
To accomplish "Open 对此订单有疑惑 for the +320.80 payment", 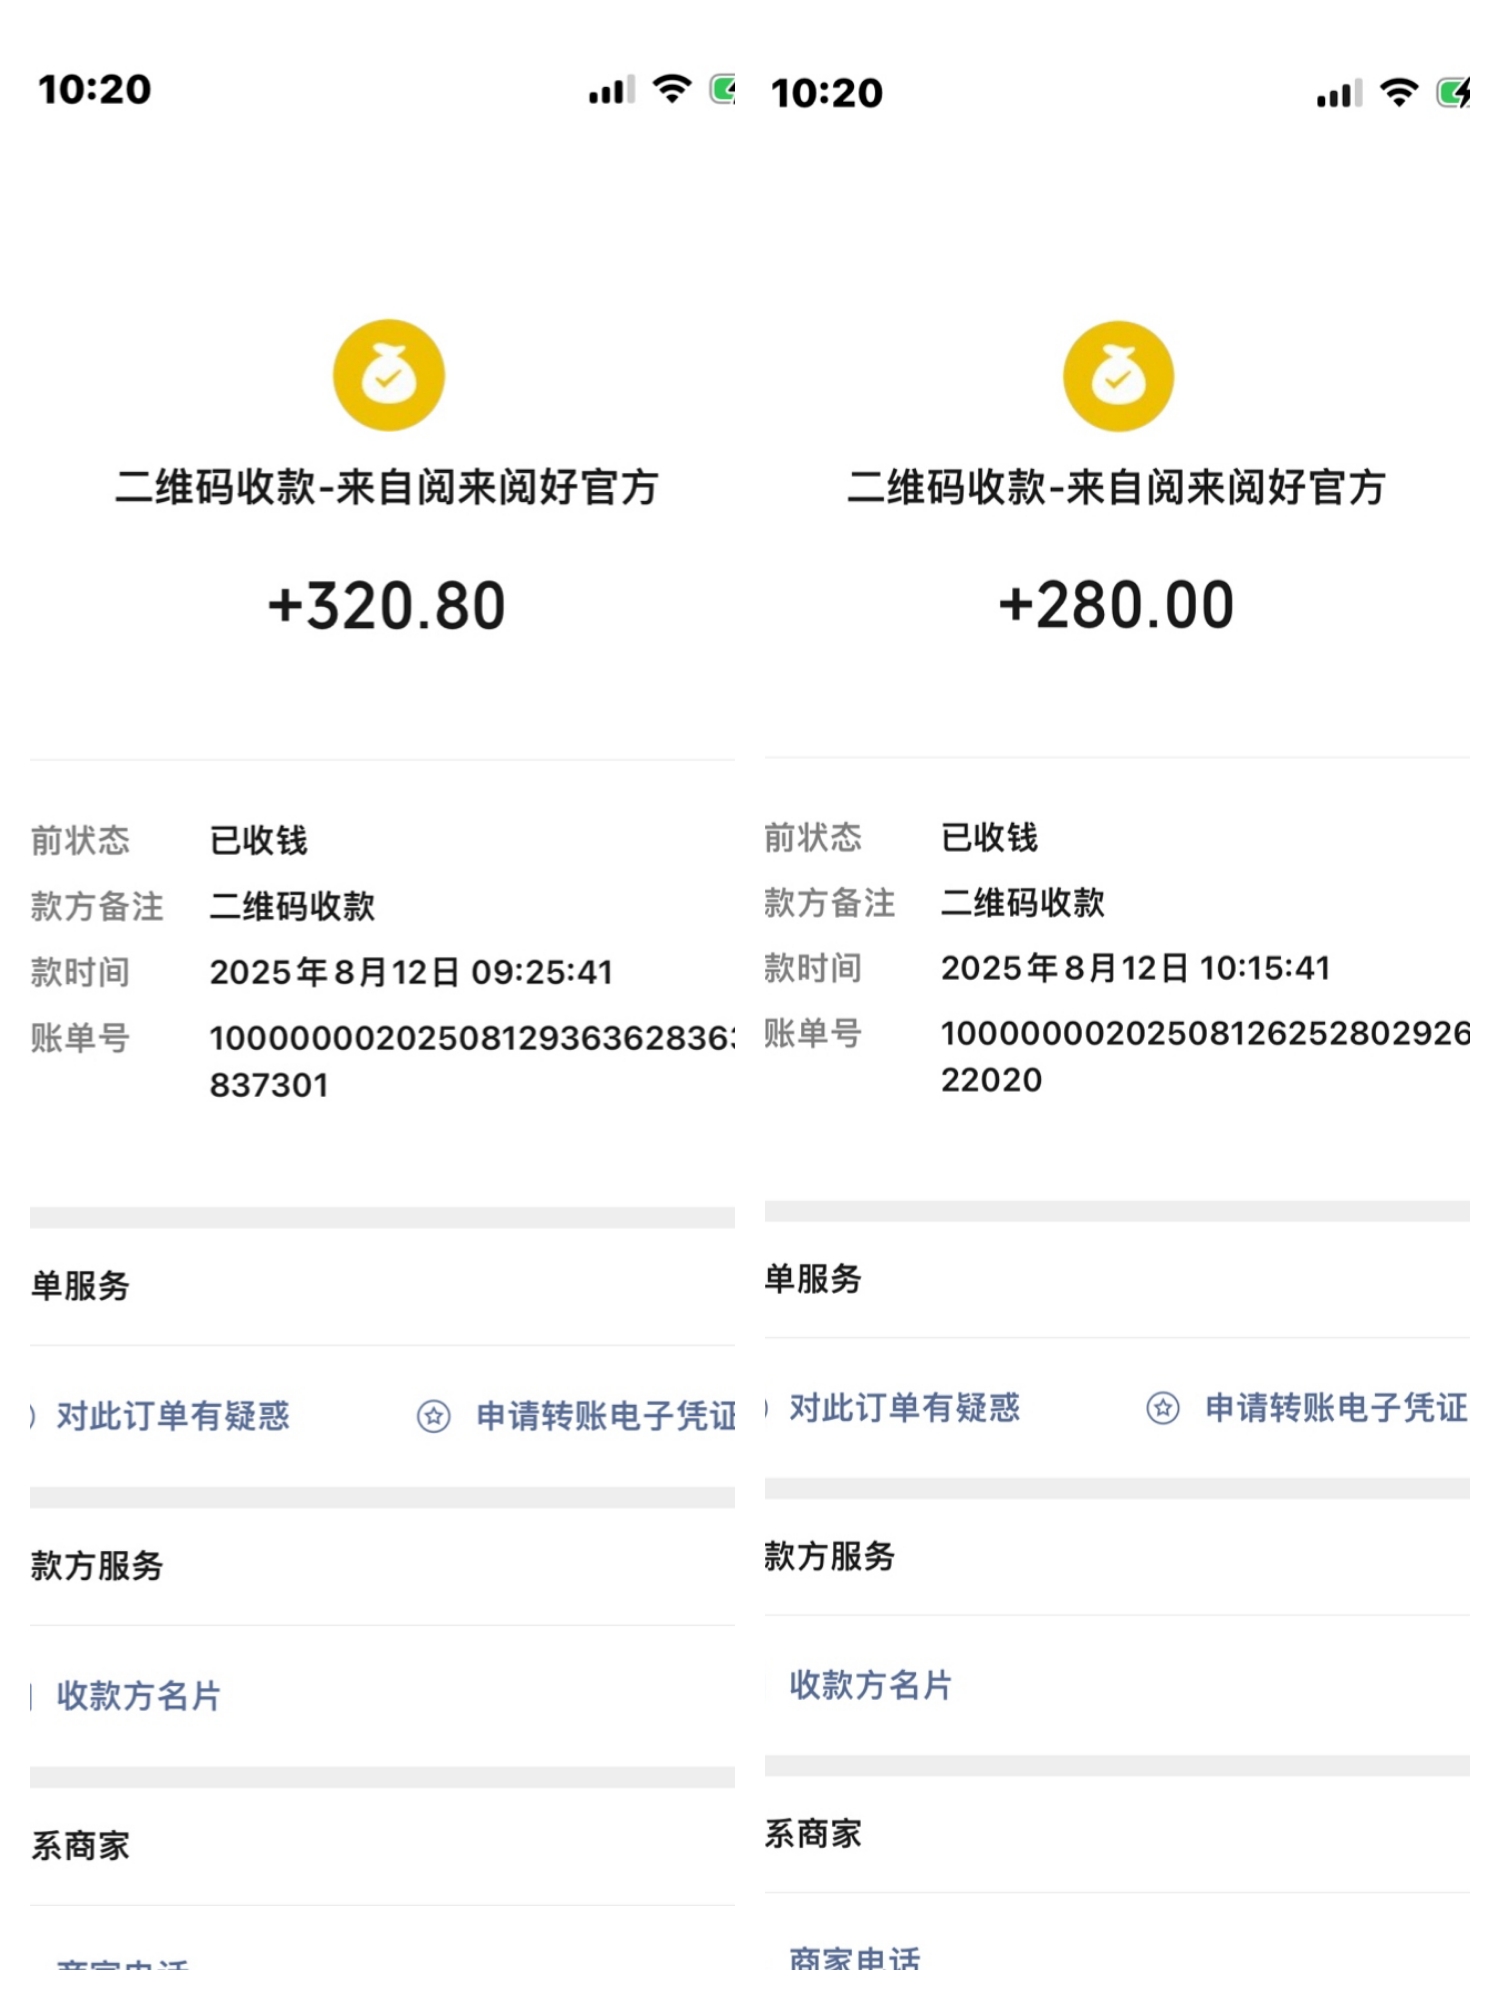I will tap(172, 1416).
